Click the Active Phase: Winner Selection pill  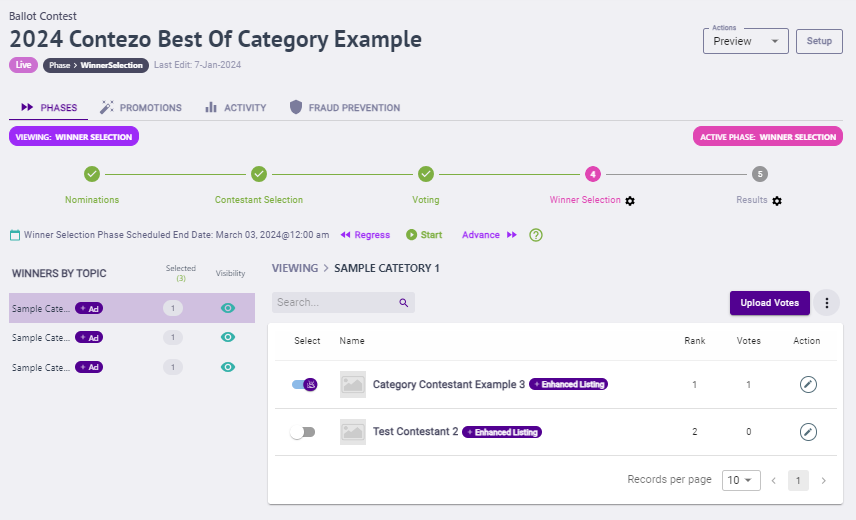click(x=768, y=136)
